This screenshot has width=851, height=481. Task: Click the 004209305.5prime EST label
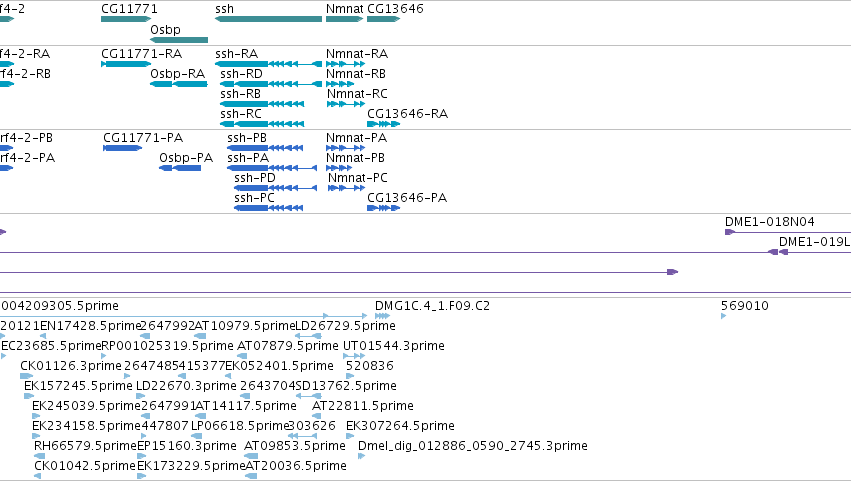[x=59, y=306]
